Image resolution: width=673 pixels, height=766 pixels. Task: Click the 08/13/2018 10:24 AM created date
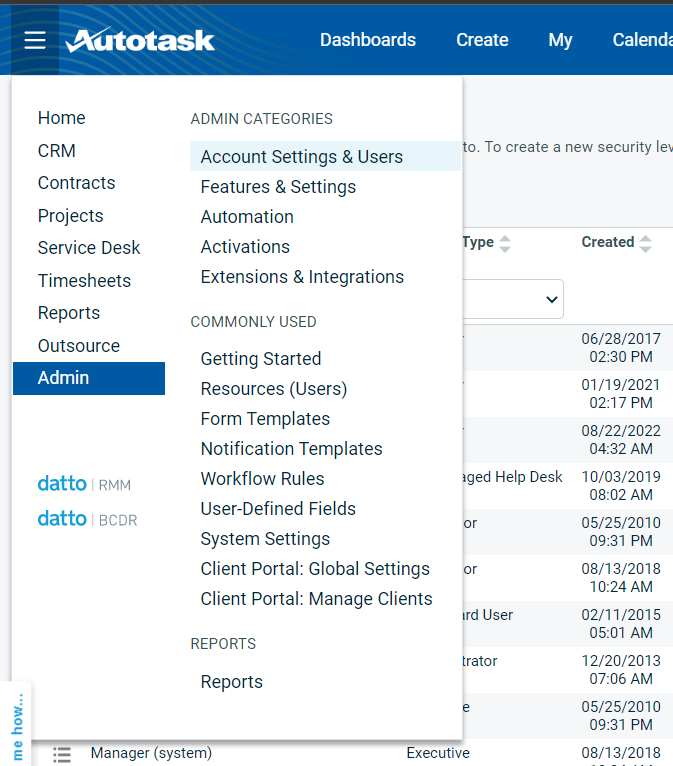(x=621, y=577)
